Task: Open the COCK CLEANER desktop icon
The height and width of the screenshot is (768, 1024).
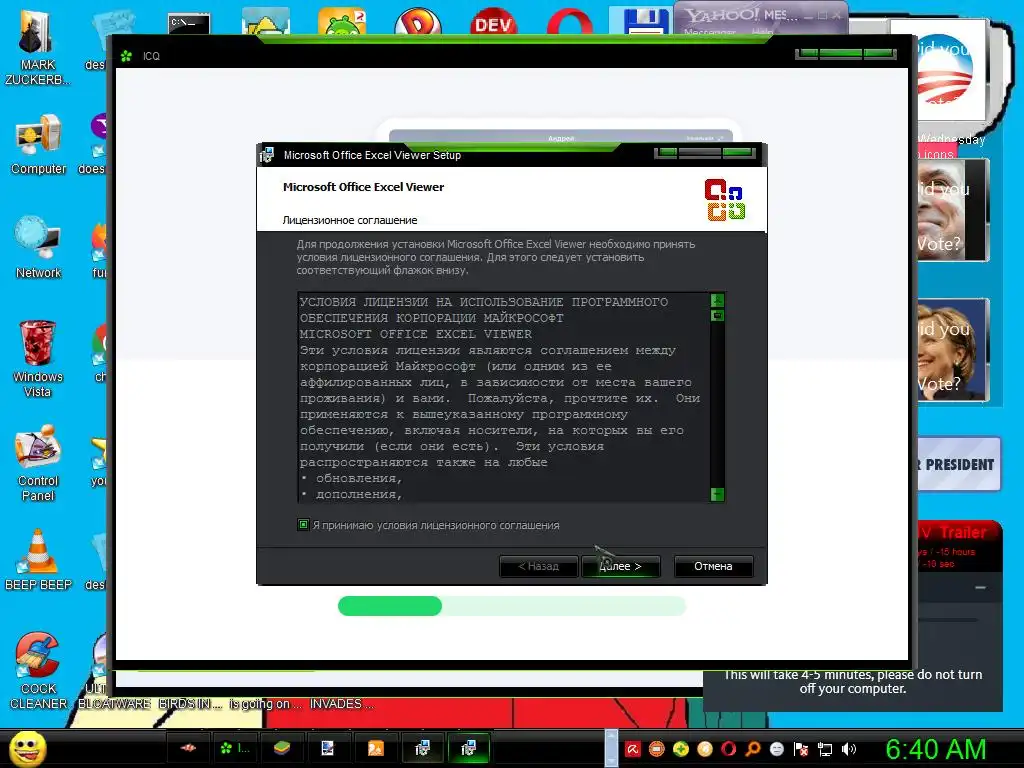Action: 38,671
